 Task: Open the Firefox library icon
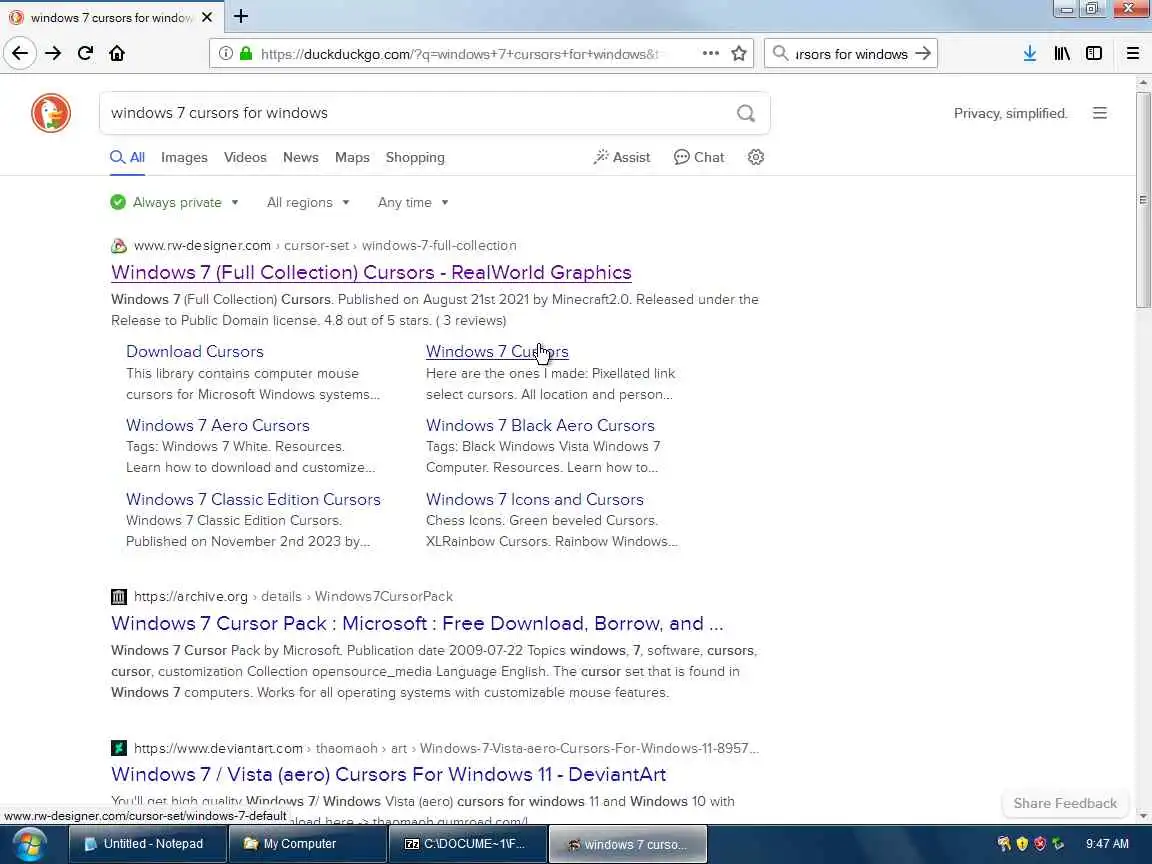pyautogui.click(x=1062, y=53)
